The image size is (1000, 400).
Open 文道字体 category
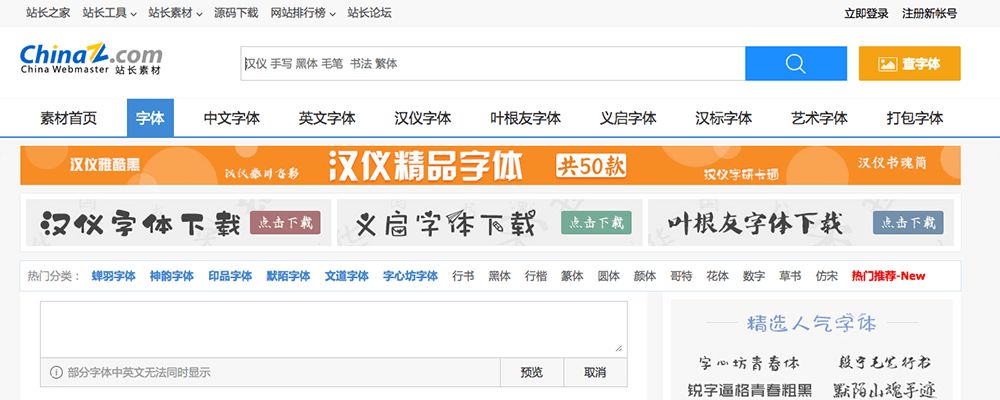tap(346, 276)
